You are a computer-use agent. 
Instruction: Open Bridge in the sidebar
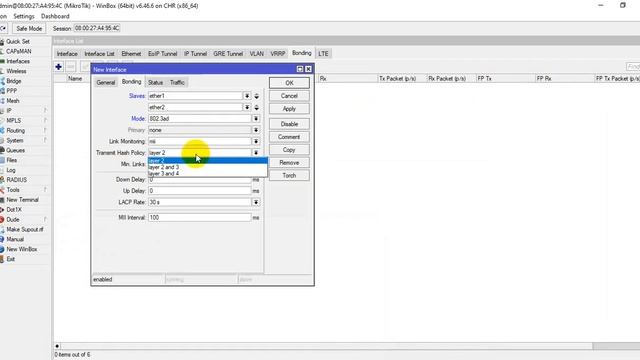click(x=13, y=81)
